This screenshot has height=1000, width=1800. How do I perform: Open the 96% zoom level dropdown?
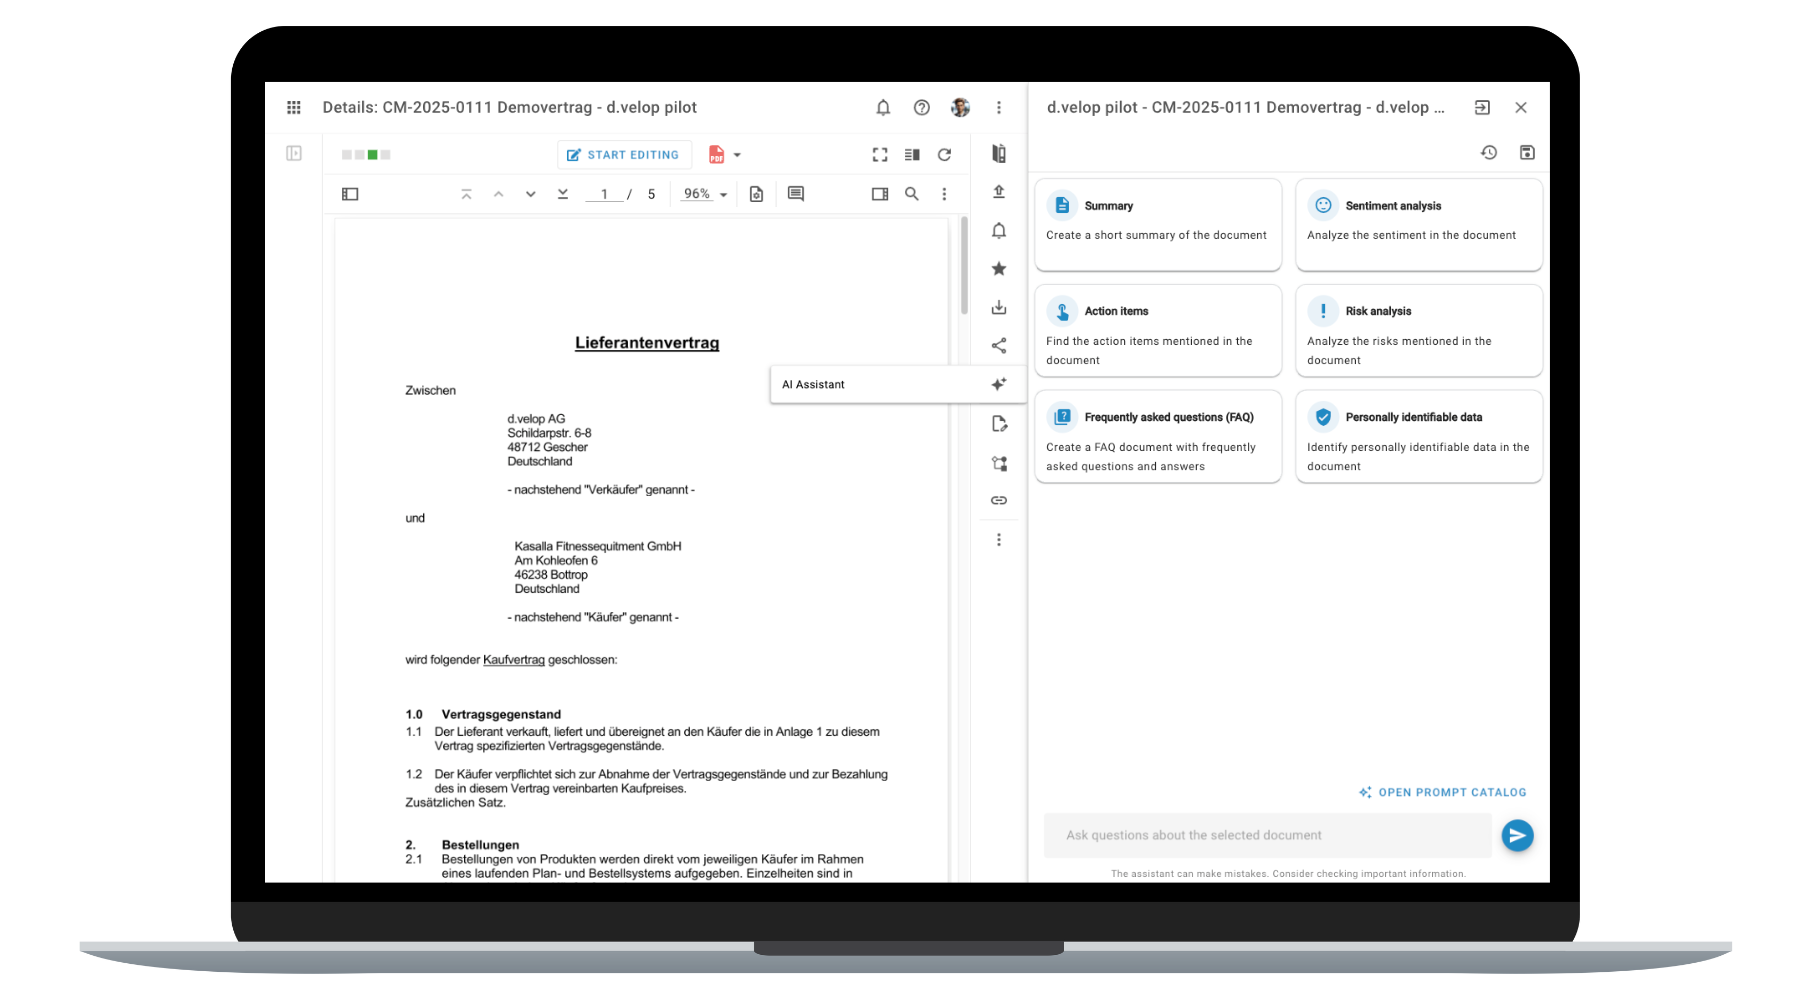pos(705,194)
